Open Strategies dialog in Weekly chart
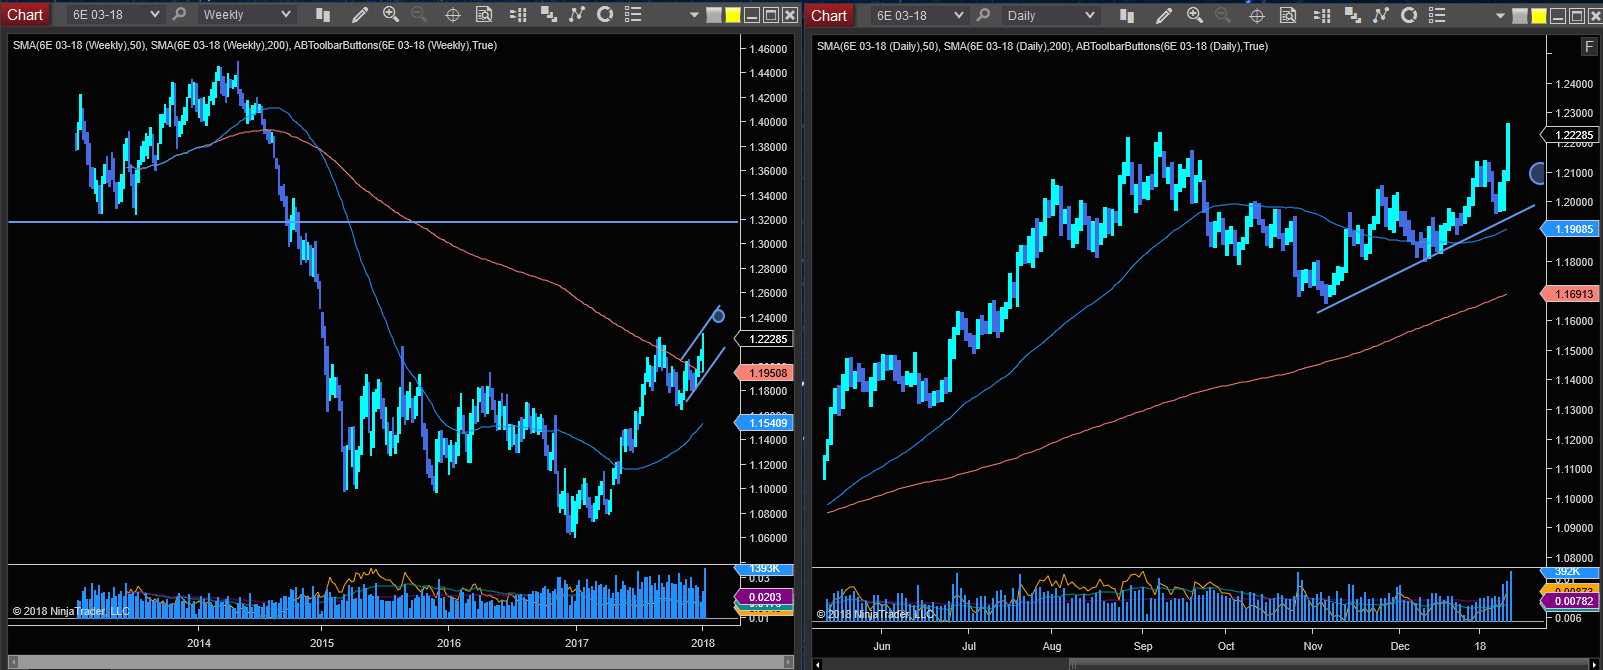The width and height of the screenshot is (1603, 670). [x=605, y=14]
